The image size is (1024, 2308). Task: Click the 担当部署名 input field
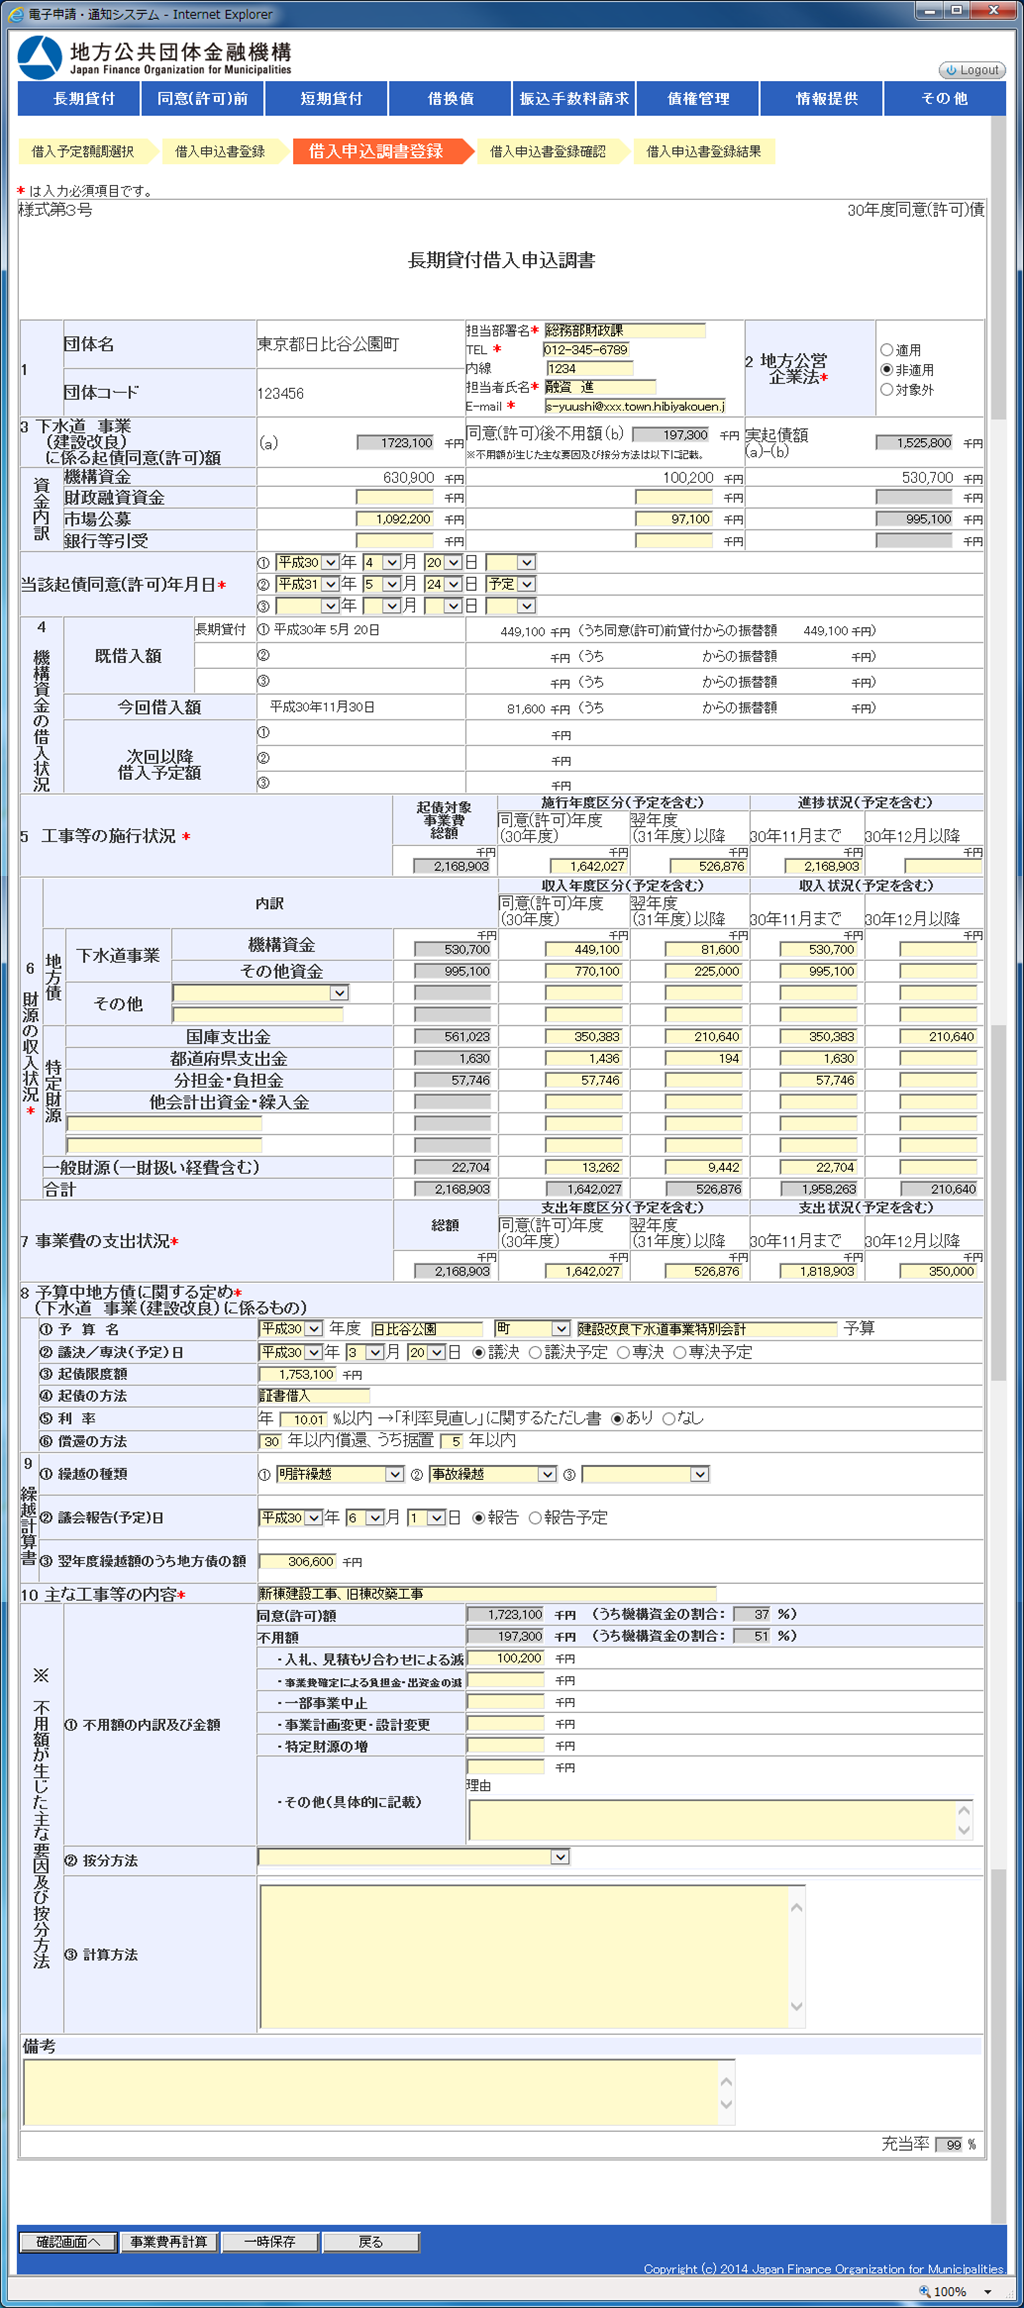(625, 330)
